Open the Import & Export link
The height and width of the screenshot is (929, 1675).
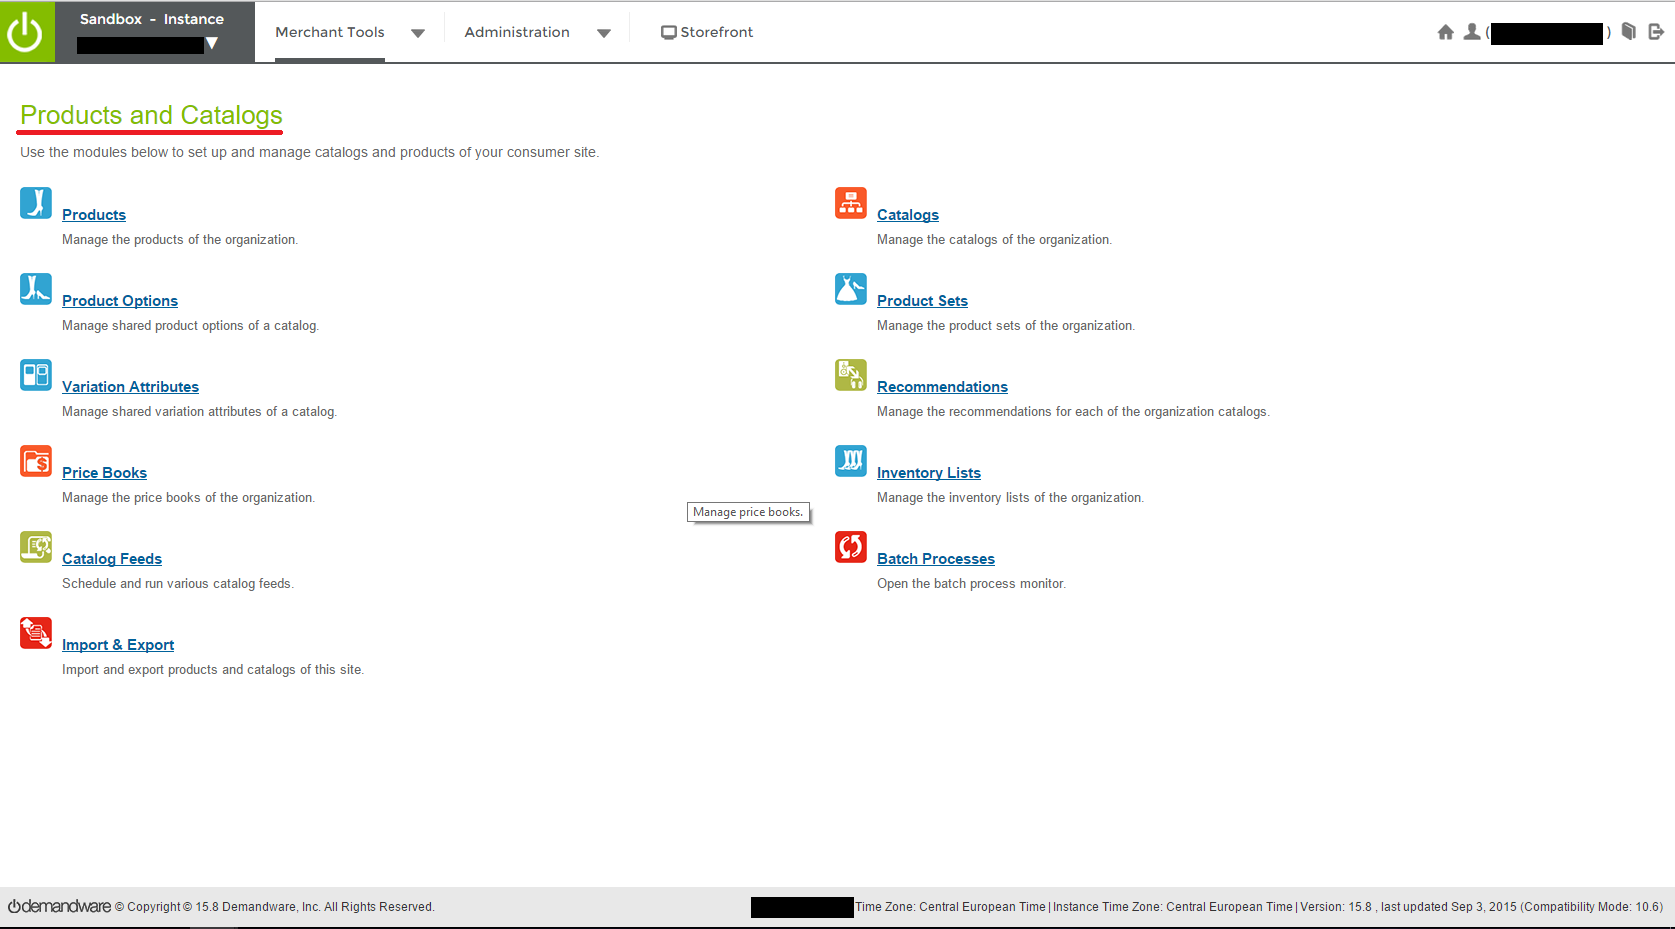pyautogui.click(x=118, y=645)
